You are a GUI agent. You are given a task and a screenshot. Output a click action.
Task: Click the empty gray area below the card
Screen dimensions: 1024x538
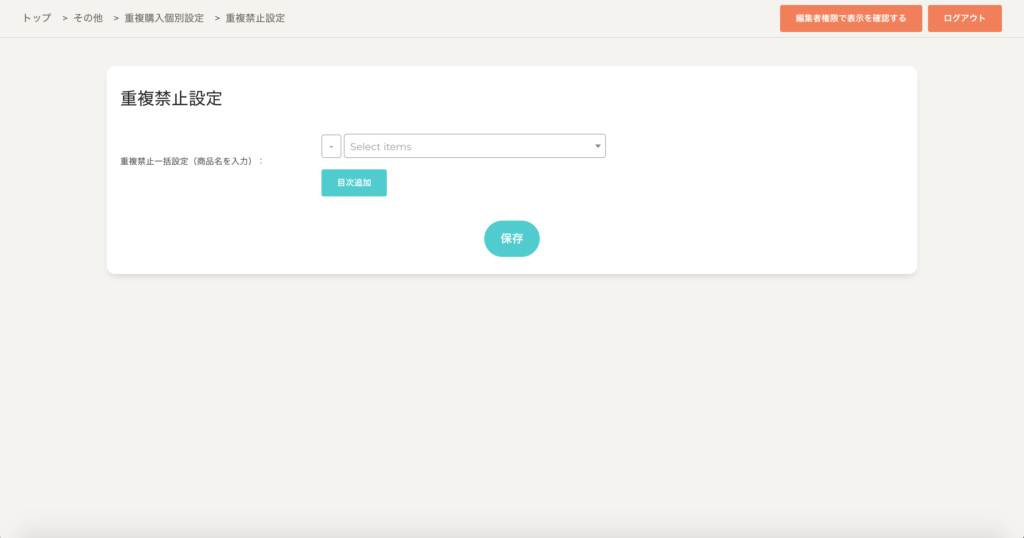[512, 400]
